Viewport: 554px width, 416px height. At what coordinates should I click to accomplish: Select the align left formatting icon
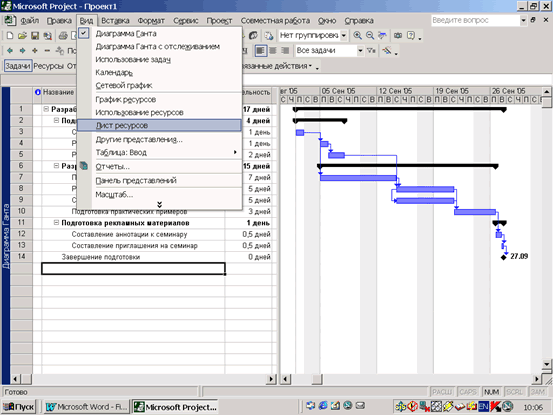(x=260, y=51)
